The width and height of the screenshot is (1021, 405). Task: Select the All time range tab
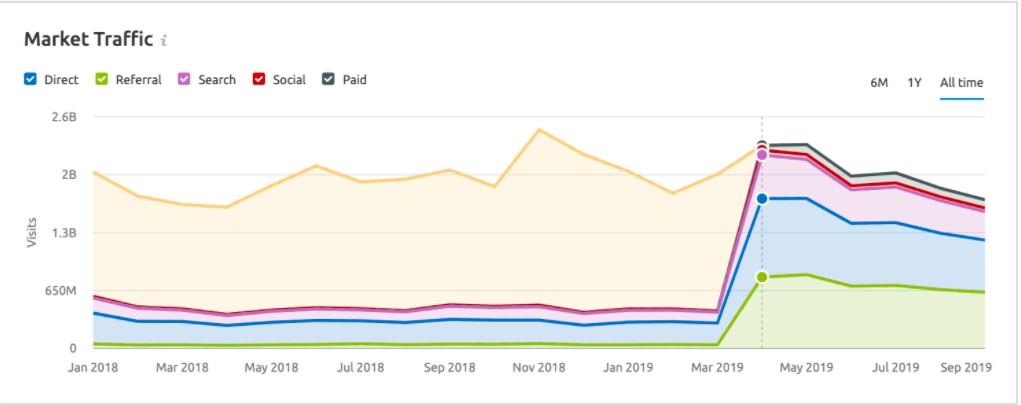point(961,83)
